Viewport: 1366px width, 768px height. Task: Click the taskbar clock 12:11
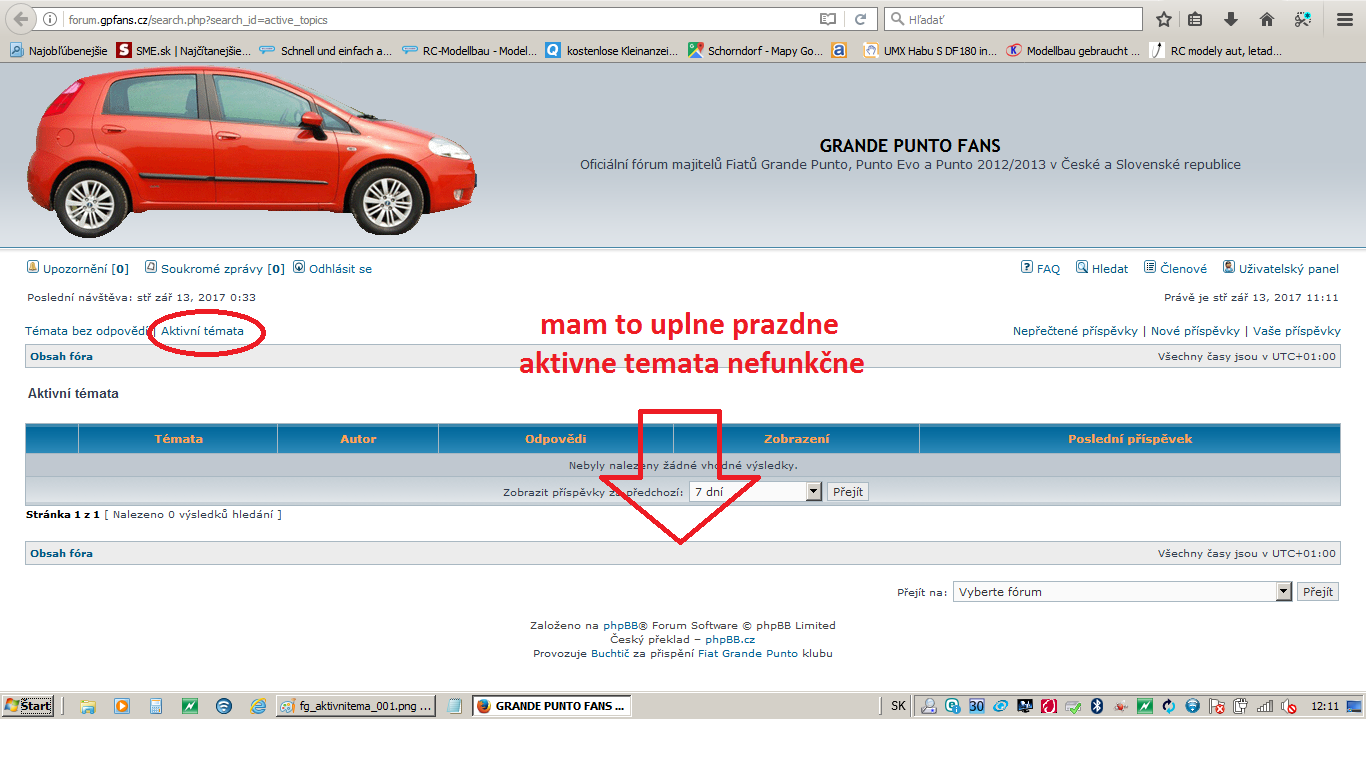1325,706
